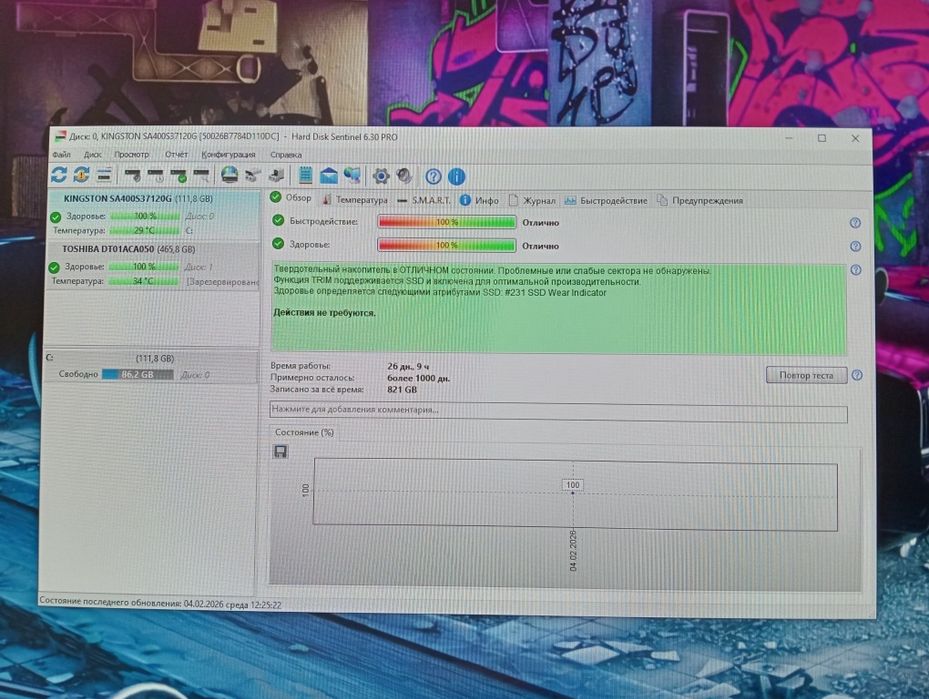Switch to the Быстродействие tab
The image size is (929, 699).
[x=606, y=201]
